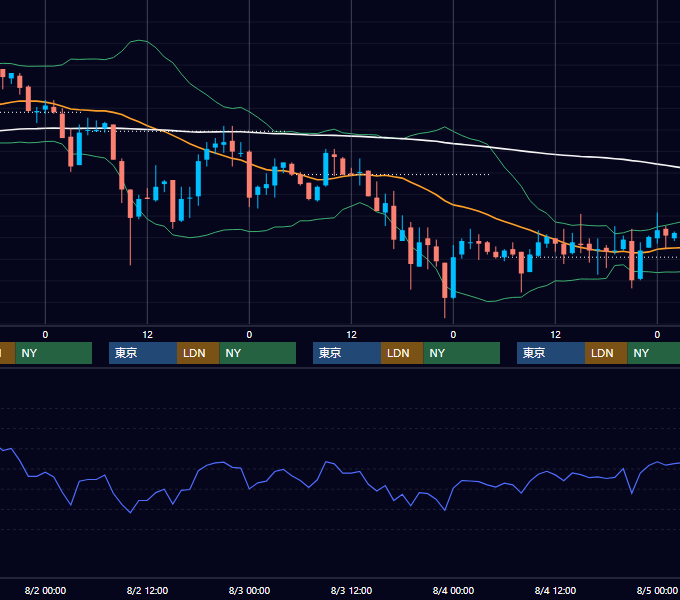Viewport: 680px width, 600px height.
Task: Click the 8/4 00:00 time axis label
Action: 453,590
